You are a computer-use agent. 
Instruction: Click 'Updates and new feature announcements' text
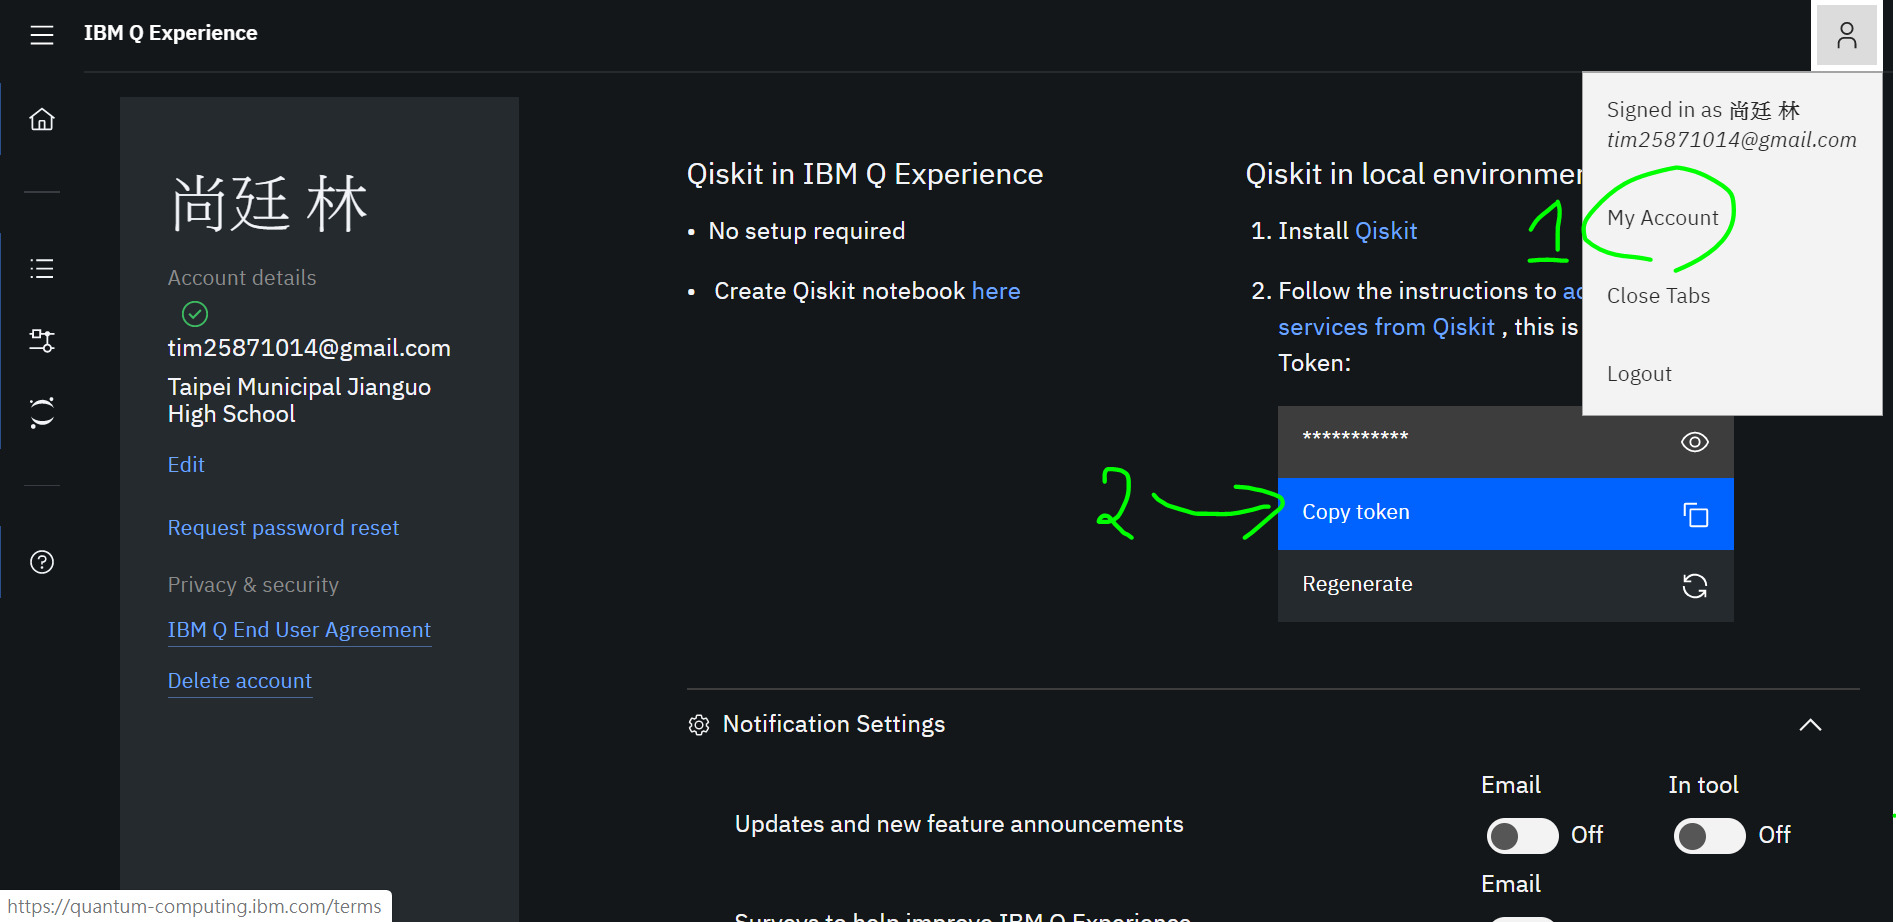pyautogui.click(x=959, y=824)
